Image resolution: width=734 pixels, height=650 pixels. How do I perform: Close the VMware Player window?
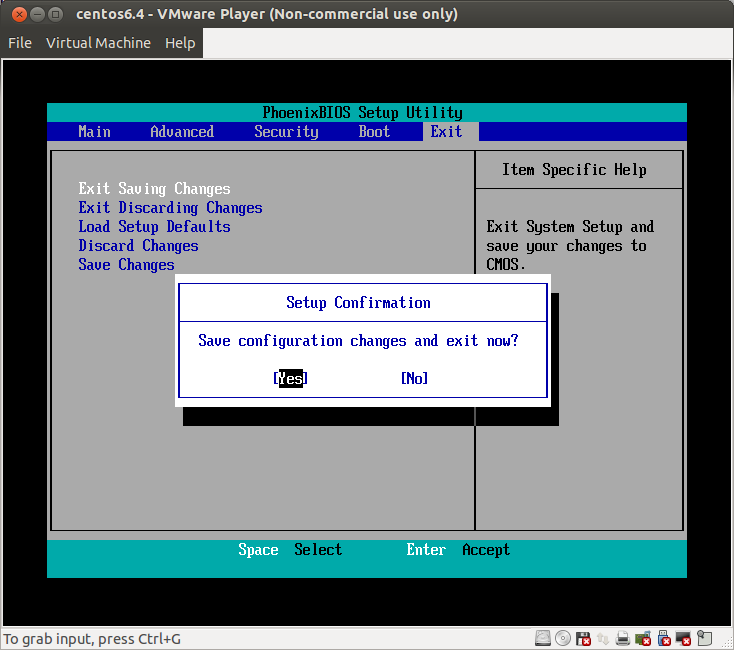(19, 15)
